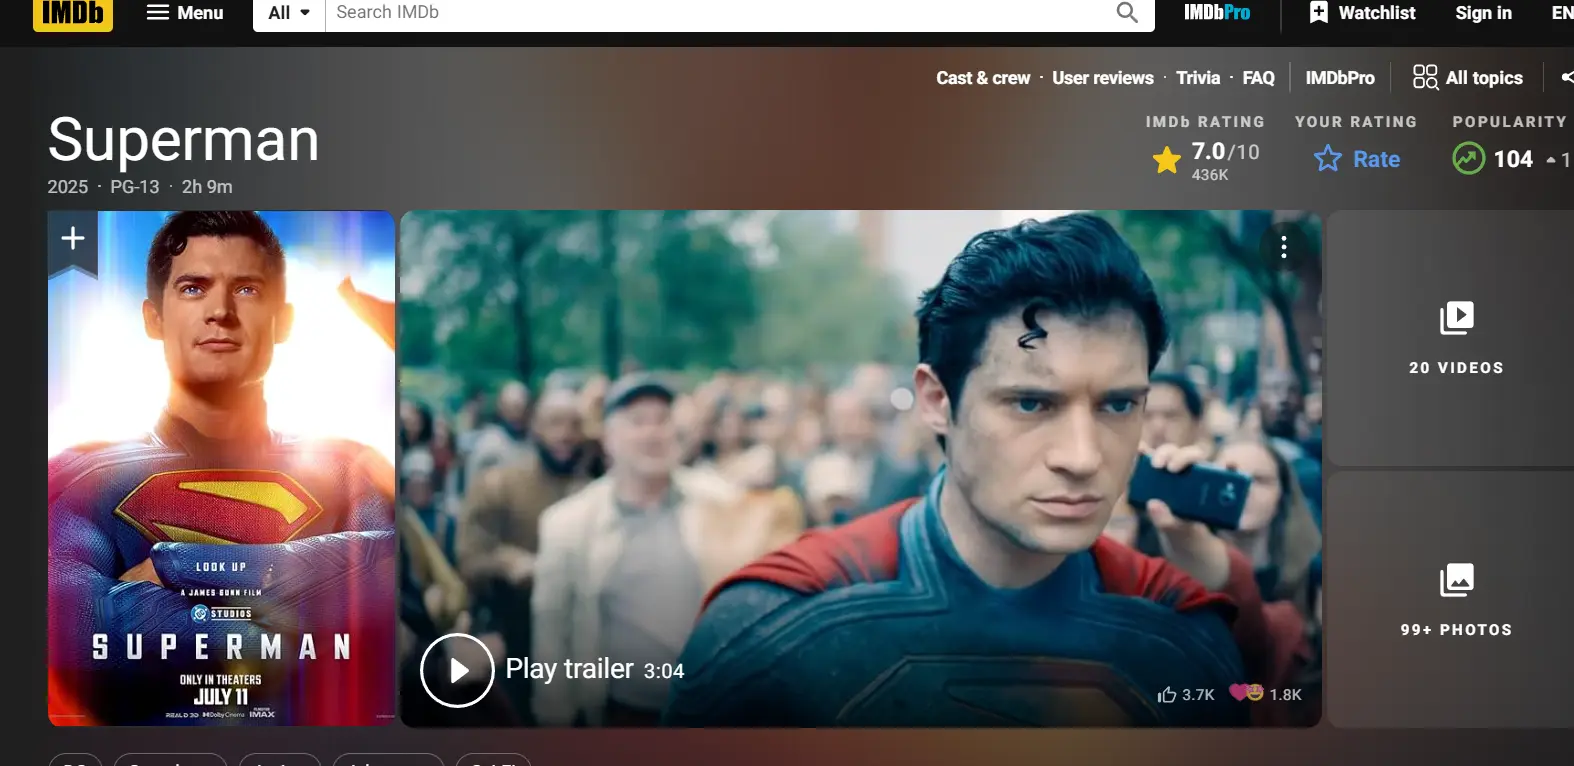The image size is (1574, 766).
Task: Open the IMDbPro logo in header
Action: click(x=1217, y=13)
